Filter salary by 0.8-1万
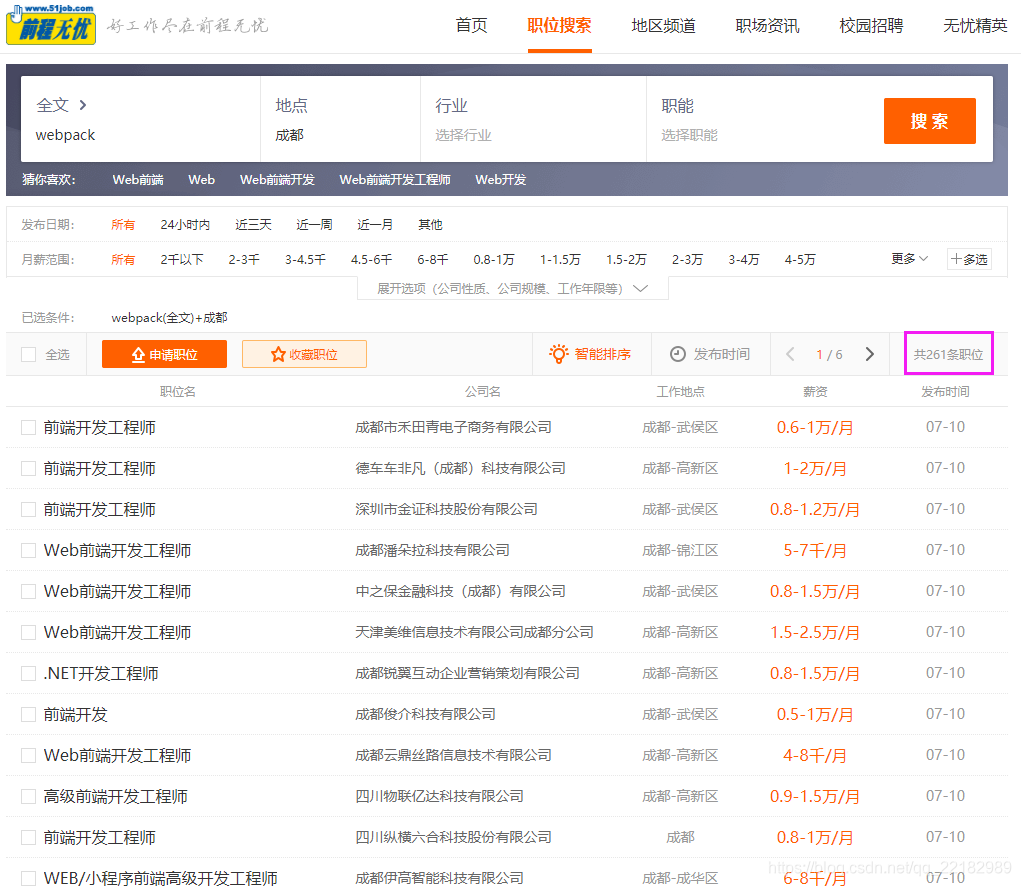This screenshot has width=1021, height=886. pyautogui.click(x=494, y=260)
